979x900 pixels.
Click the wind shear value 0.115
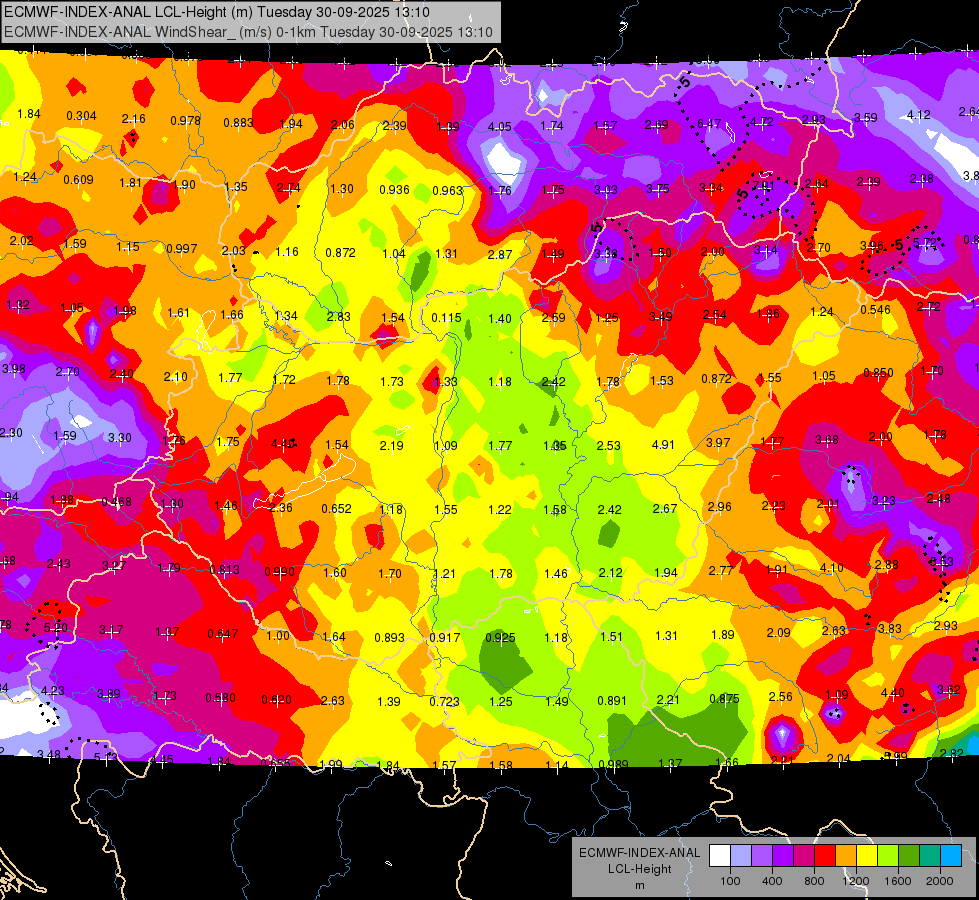click(446, 318)
